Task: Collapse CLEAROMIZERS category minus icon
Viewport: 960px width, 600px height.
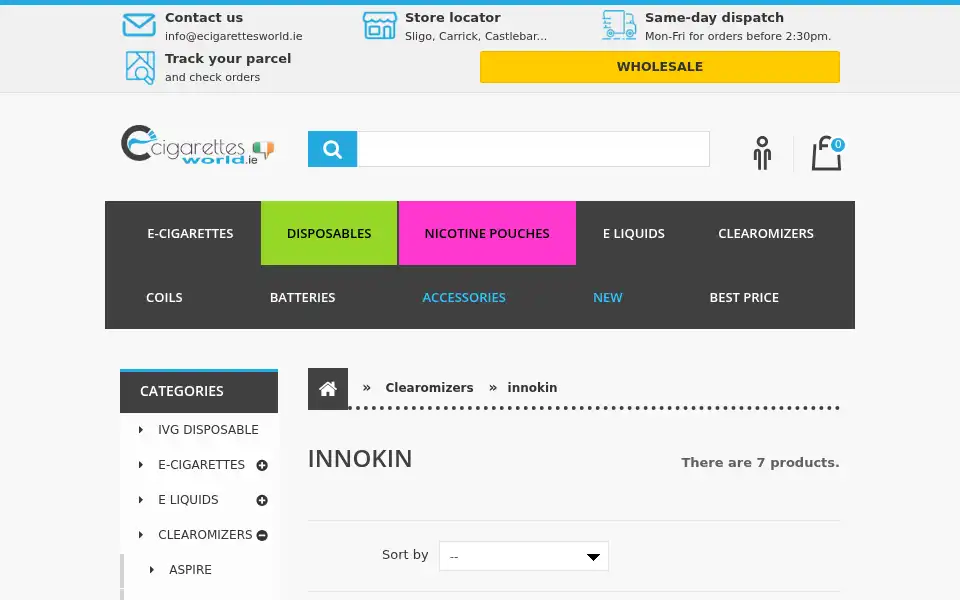Action: 262,535
